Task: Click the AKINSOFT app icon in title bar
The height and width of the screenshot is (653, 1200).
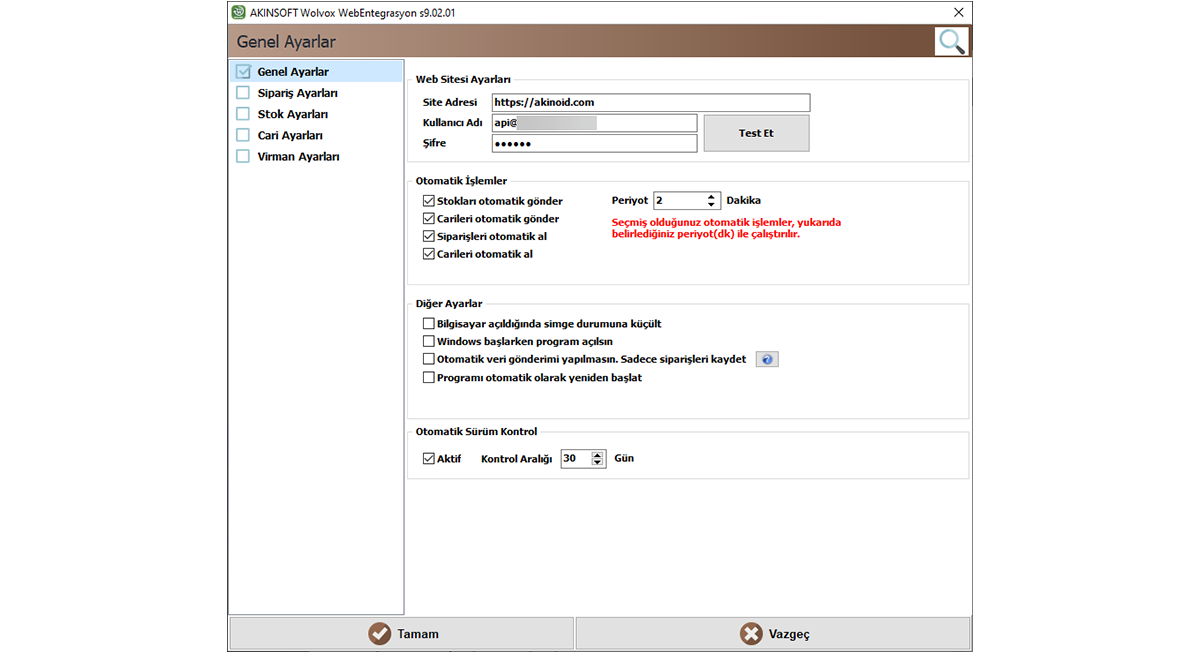Action: (x=238, y=12)
